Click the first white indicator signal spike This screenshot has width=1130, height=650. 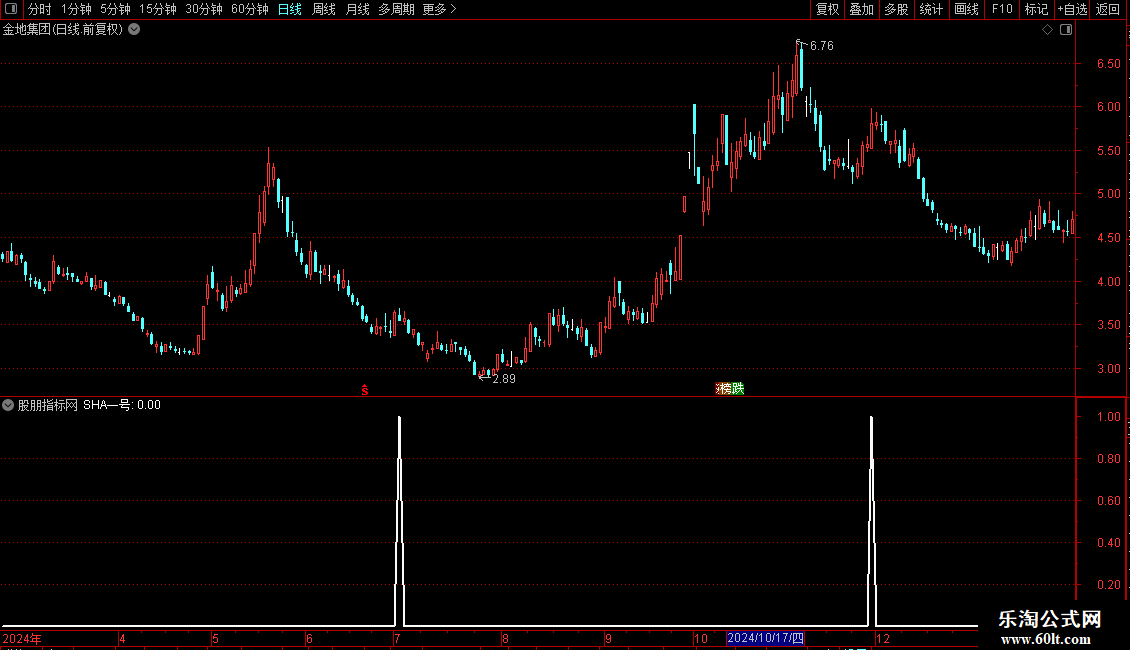coord(399,520)
